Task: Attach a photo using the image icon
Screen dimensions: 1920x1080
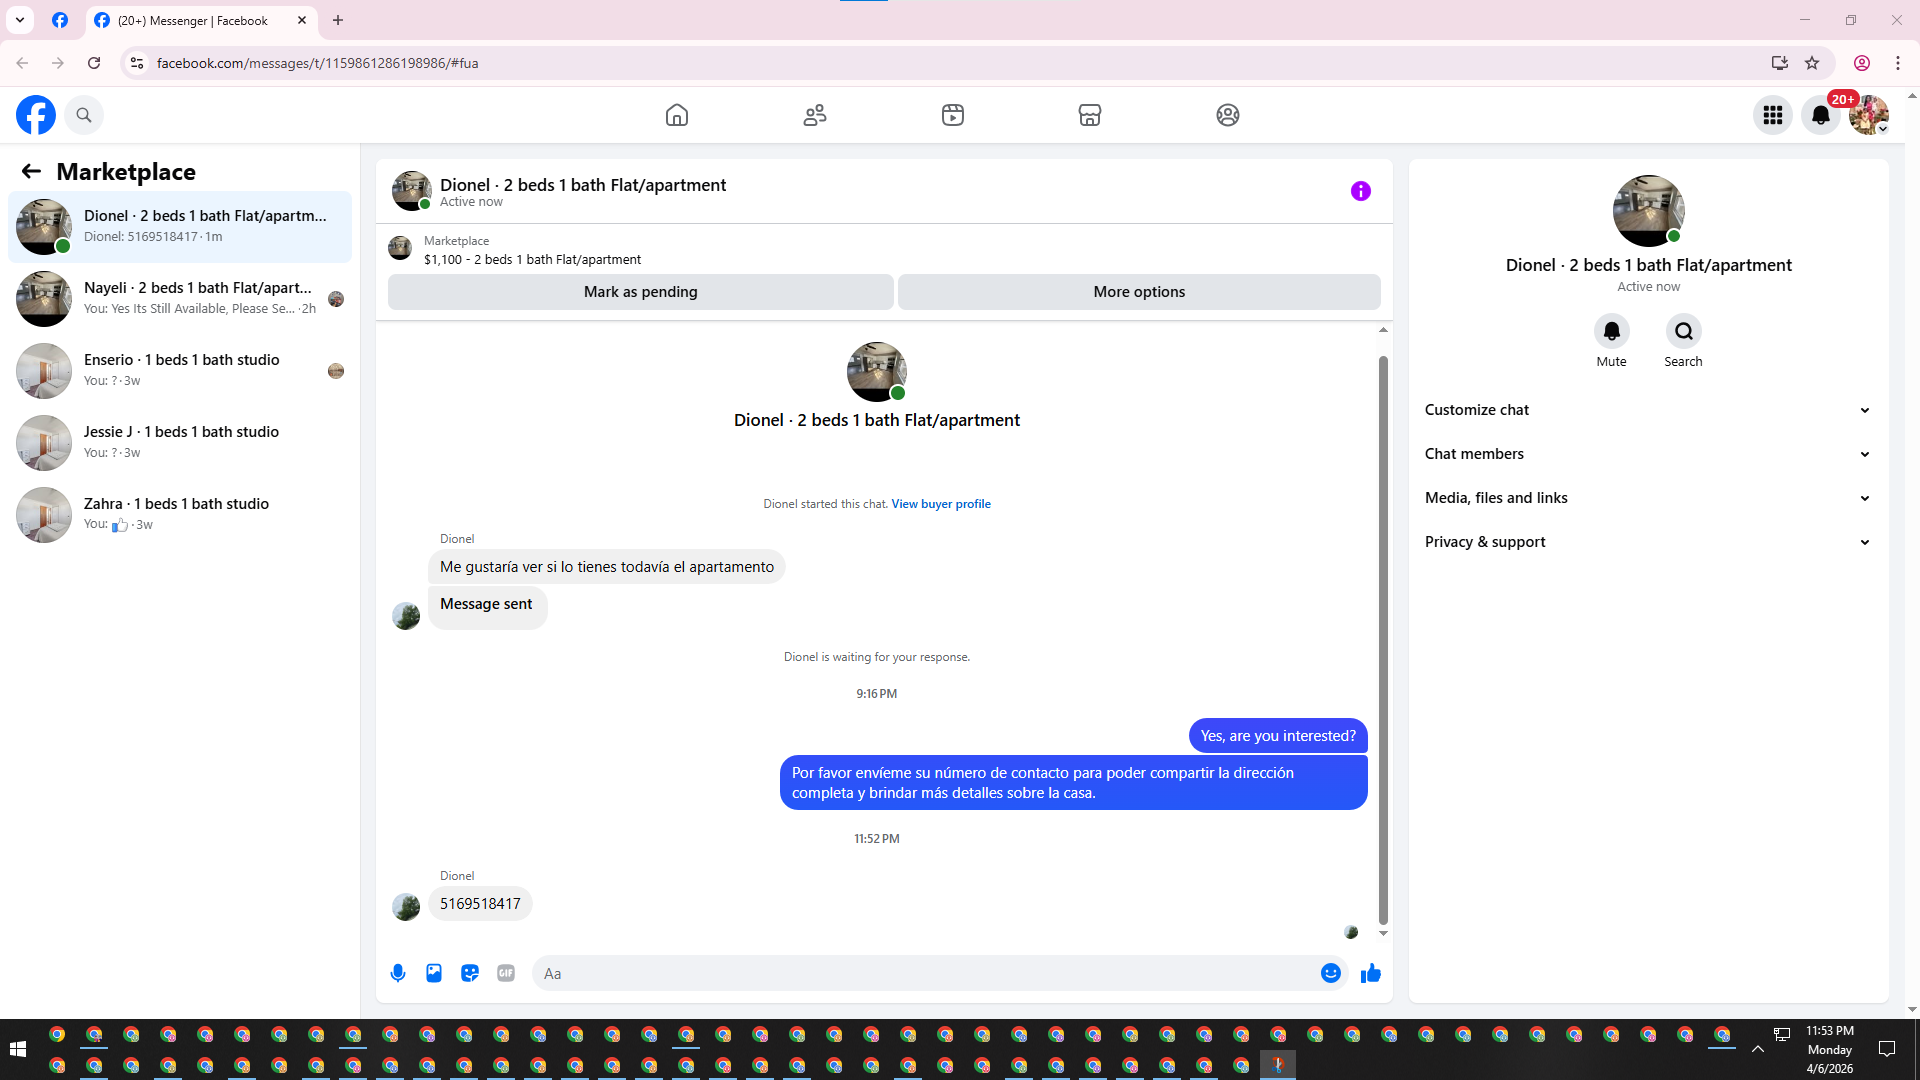Action: [x=434, y=973]
